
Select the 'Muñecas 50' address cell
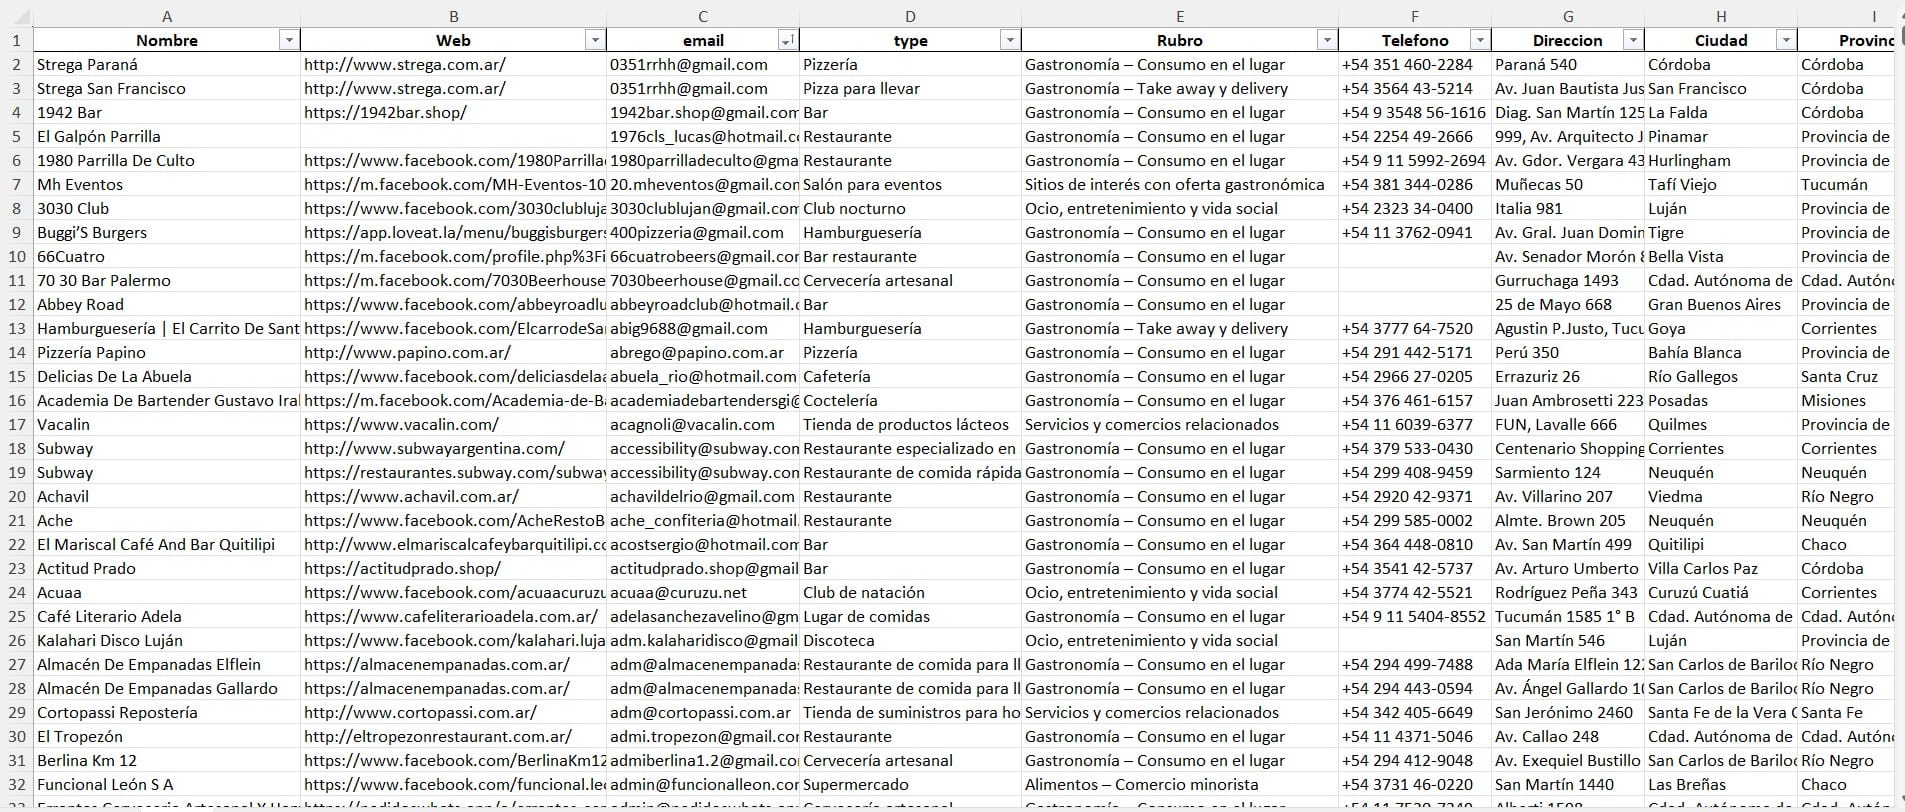point(1568,184)
